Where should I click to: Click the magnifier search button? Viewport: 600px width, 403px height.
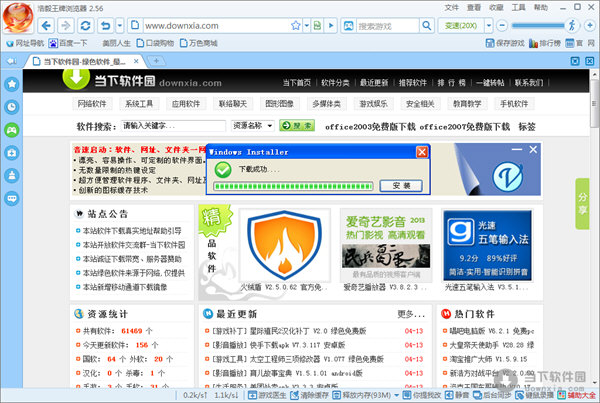pyautogui.click(x=427, y=26)
